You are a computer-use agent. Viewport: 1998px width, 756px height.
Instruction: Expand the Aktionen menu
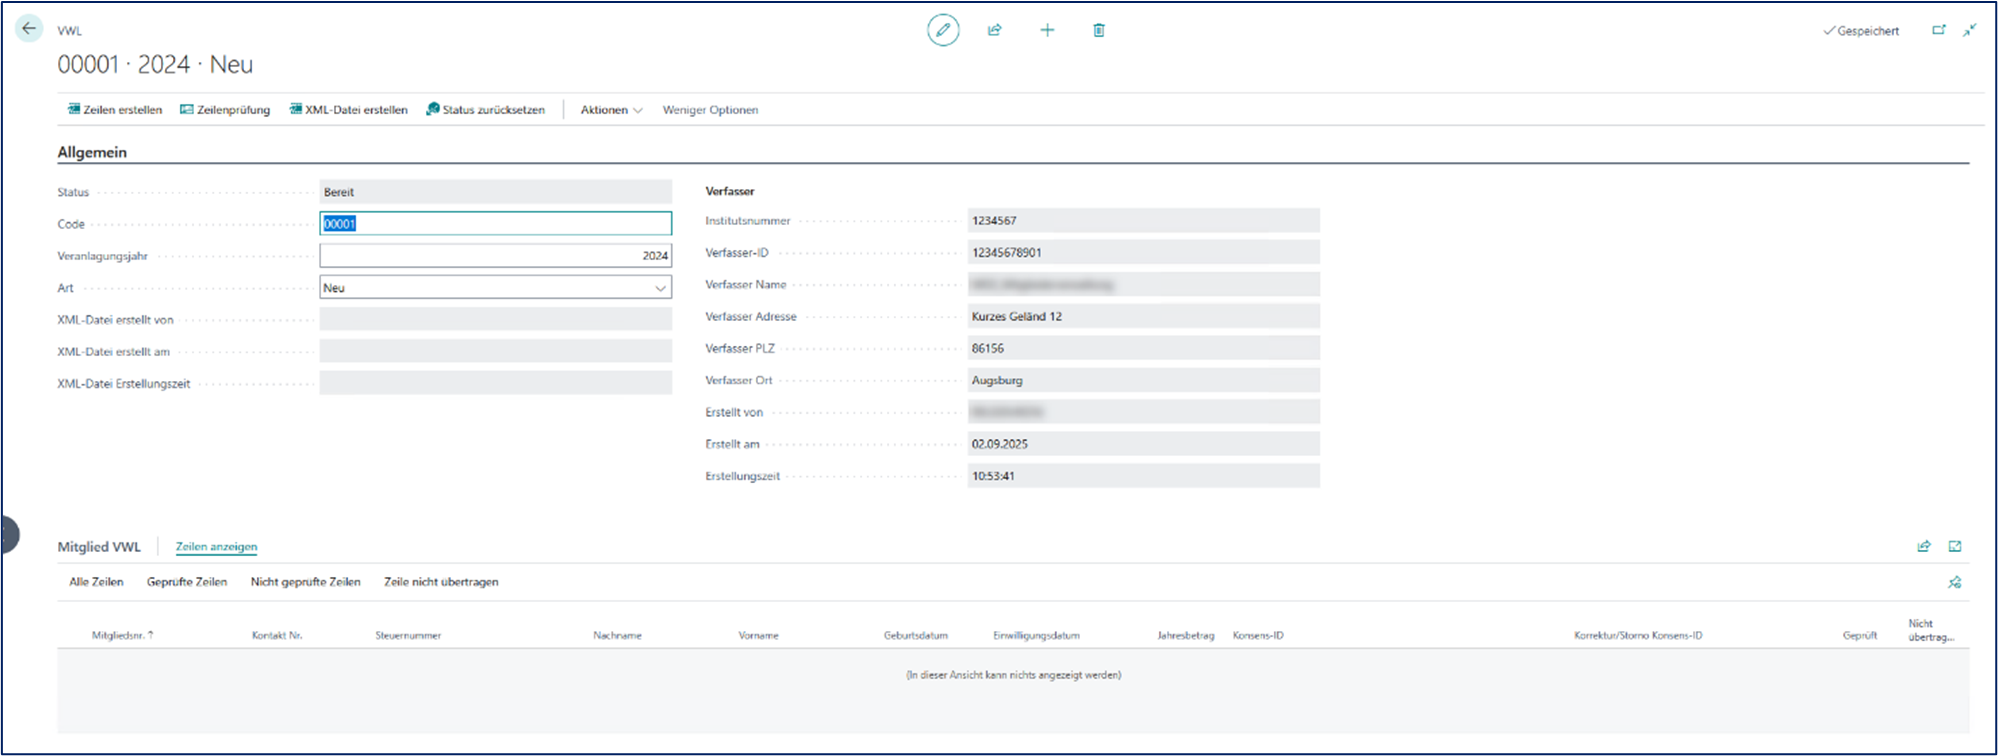point(611,110)
